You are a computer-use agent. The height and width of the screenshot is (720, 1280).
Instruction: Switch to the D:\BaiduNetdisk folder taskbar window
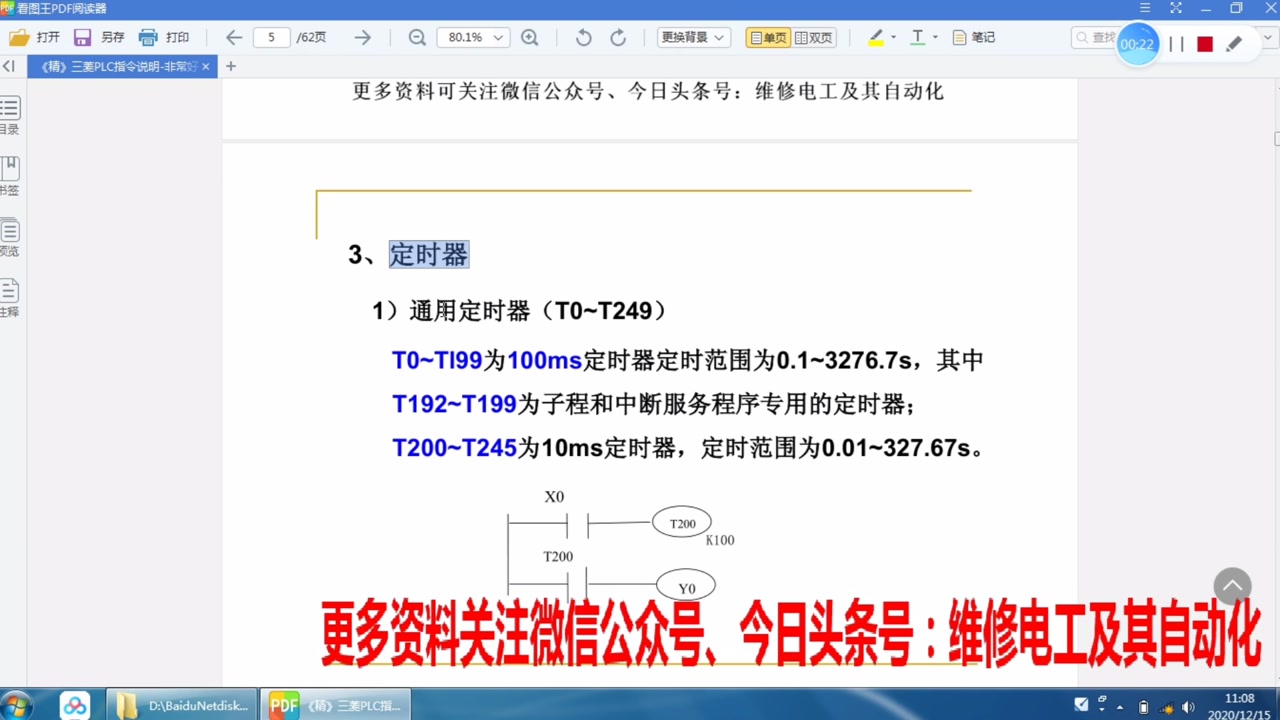click(x=181, y=705)
